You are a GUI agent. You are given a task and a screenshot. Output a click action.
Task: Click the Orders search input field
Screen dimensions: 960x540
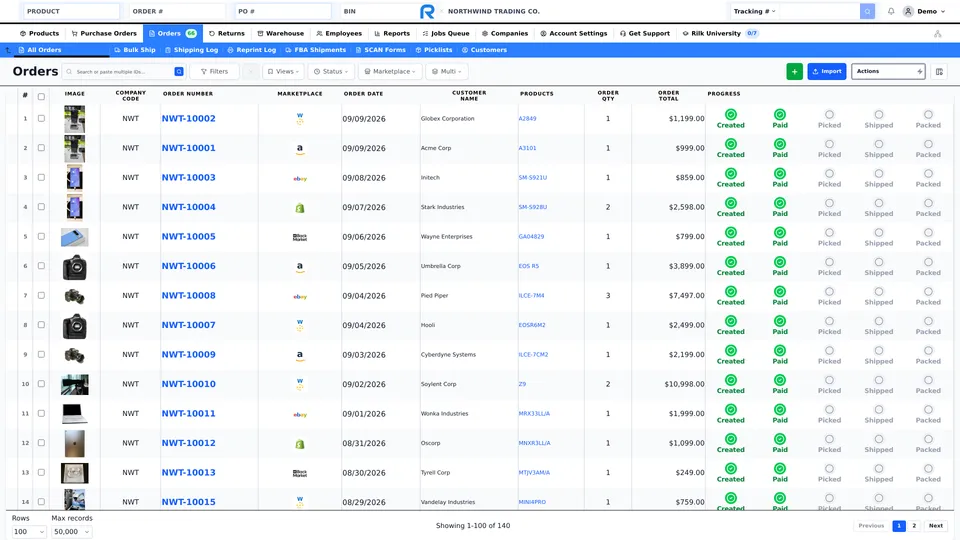point(122,72)
